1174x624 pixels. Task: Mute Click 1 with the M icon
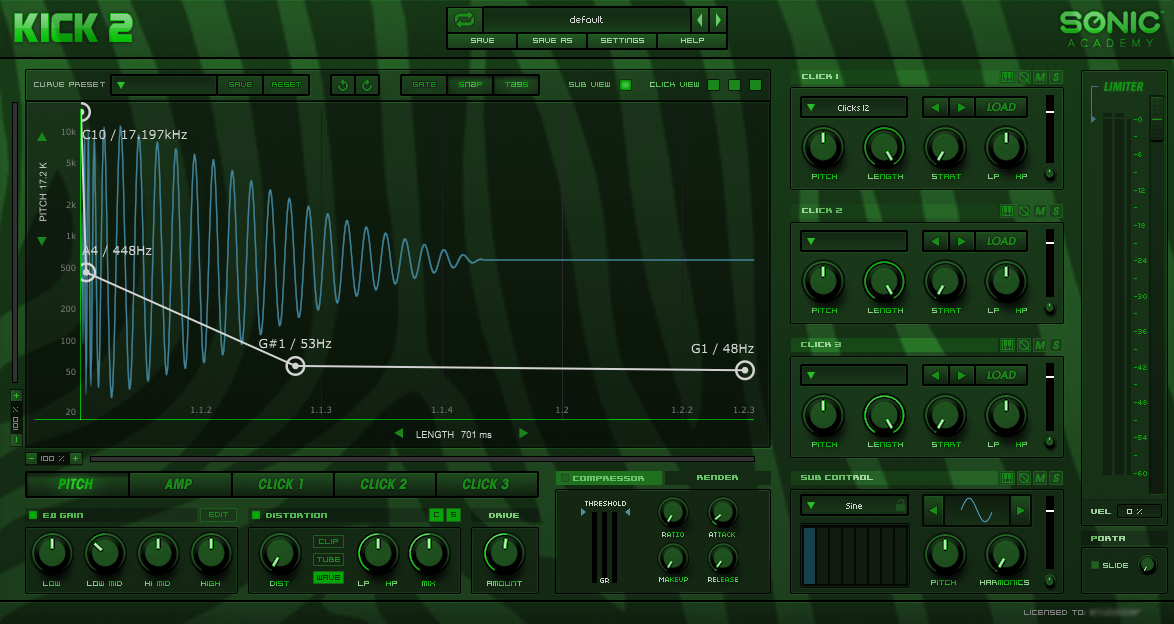pos(1040,77)
